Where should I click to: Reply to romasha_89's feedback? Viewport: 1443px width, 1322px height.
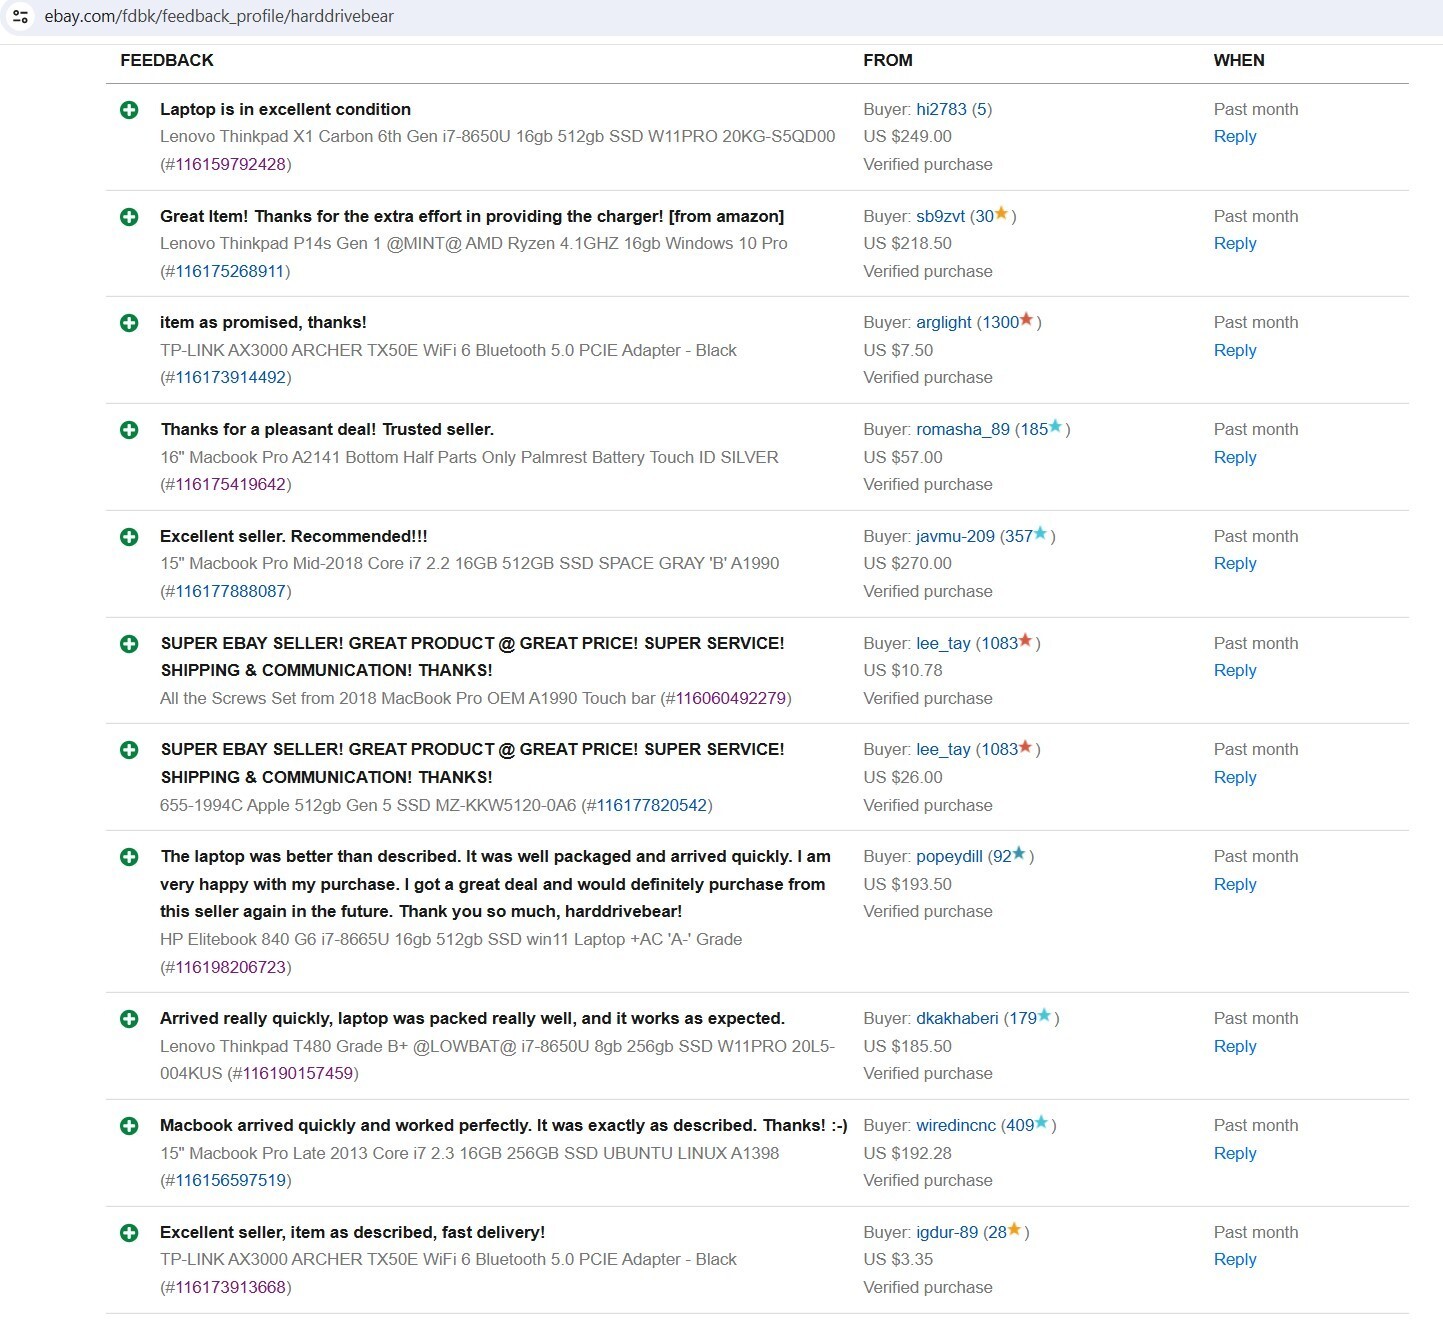coord(1235,458)
